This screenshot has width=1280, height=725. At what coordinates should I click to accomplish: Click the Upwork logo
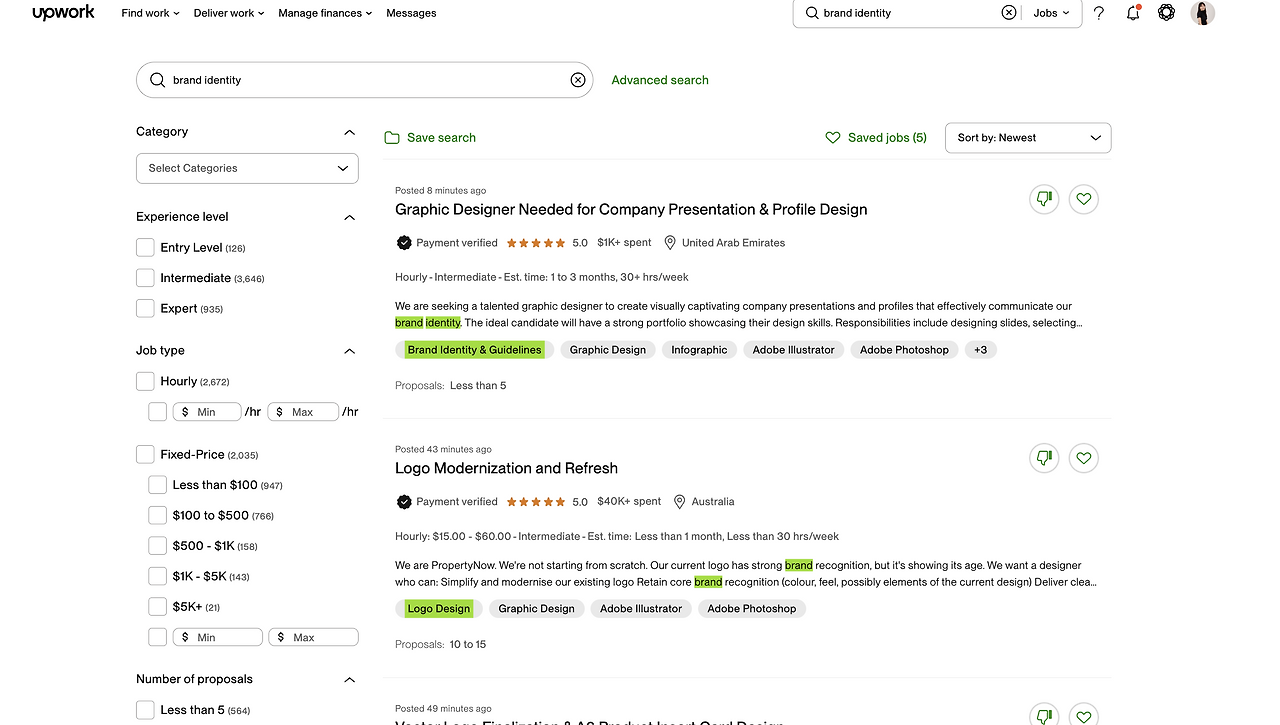(63, 13)
